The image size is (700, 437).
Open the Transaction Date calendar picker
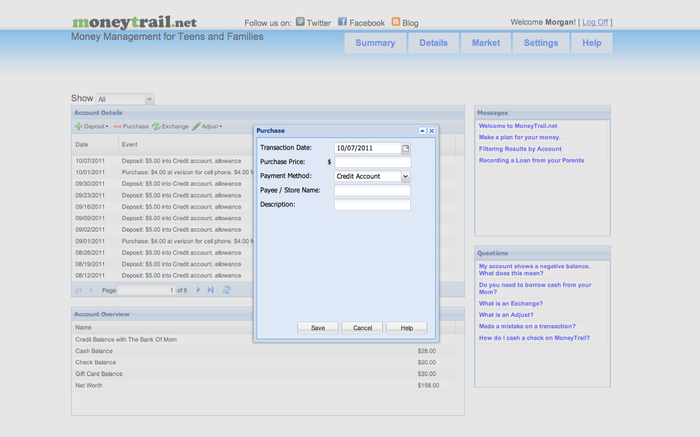406,148
